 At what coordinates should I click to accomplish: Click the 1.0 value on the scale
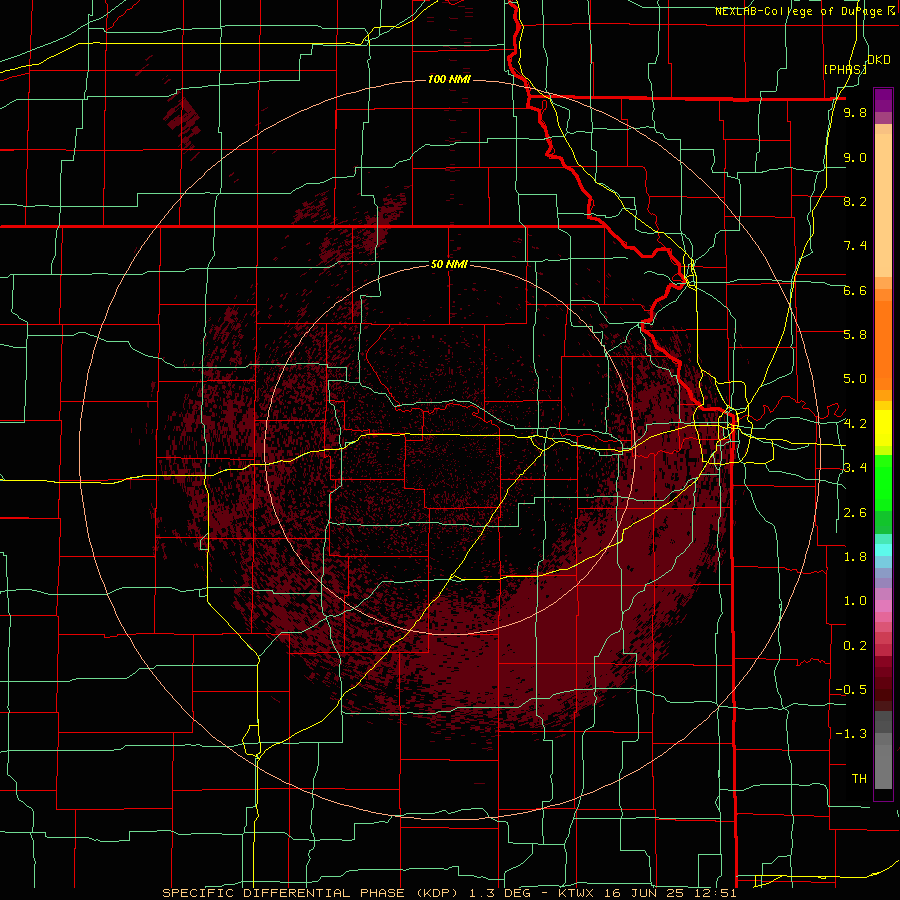tap(855, 601)
